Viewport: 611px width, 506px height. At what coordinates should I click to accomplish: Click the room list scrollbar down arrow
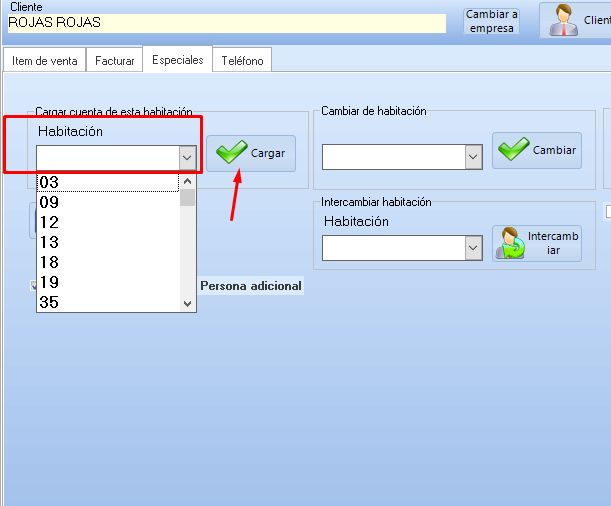(x=187, y=303)
